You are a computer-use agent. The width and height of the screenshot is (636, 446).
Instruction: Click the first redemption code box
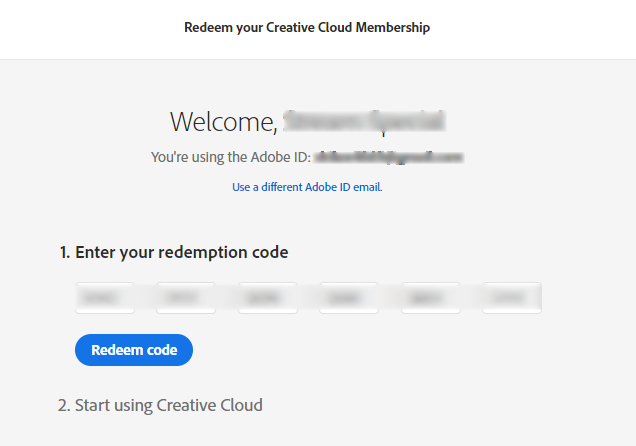coord(105,298)
